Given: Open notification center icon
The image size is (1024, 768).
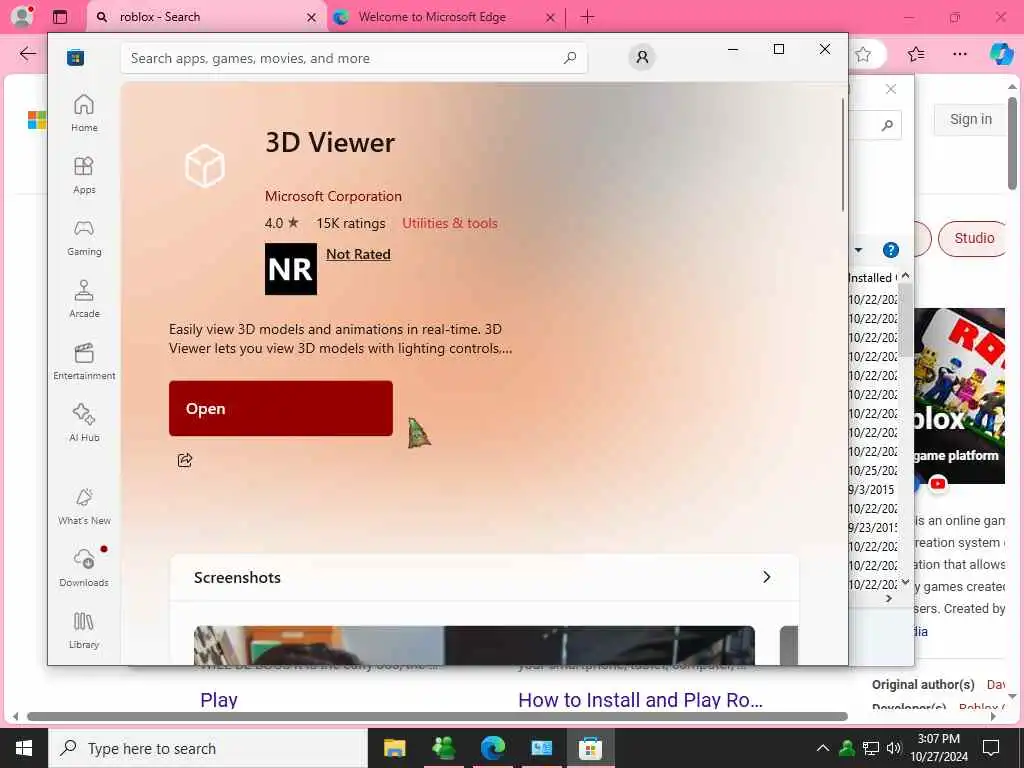Looking at the screenshot, I should click(991, 748).
